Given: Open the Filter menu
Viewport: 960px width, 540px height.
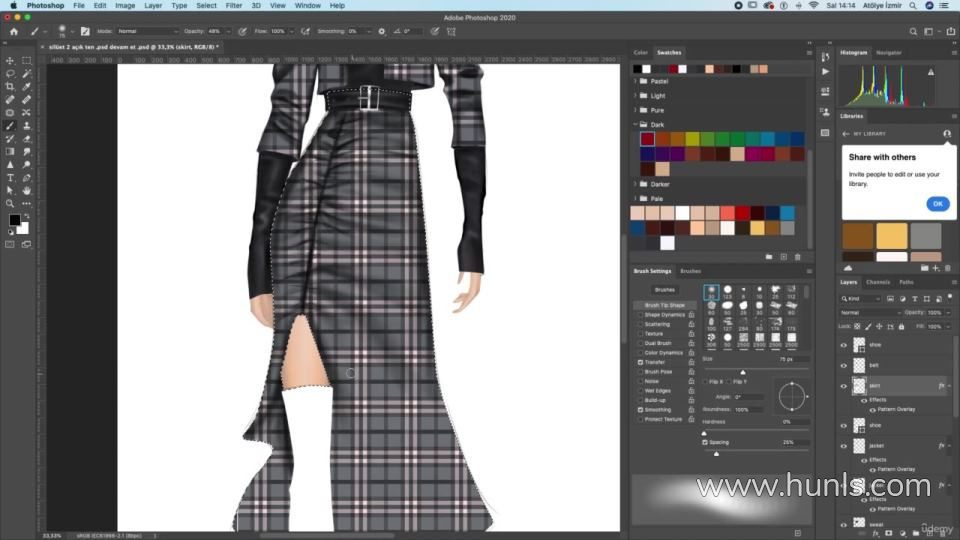Looking at the screenshot, I should (233, 5).
